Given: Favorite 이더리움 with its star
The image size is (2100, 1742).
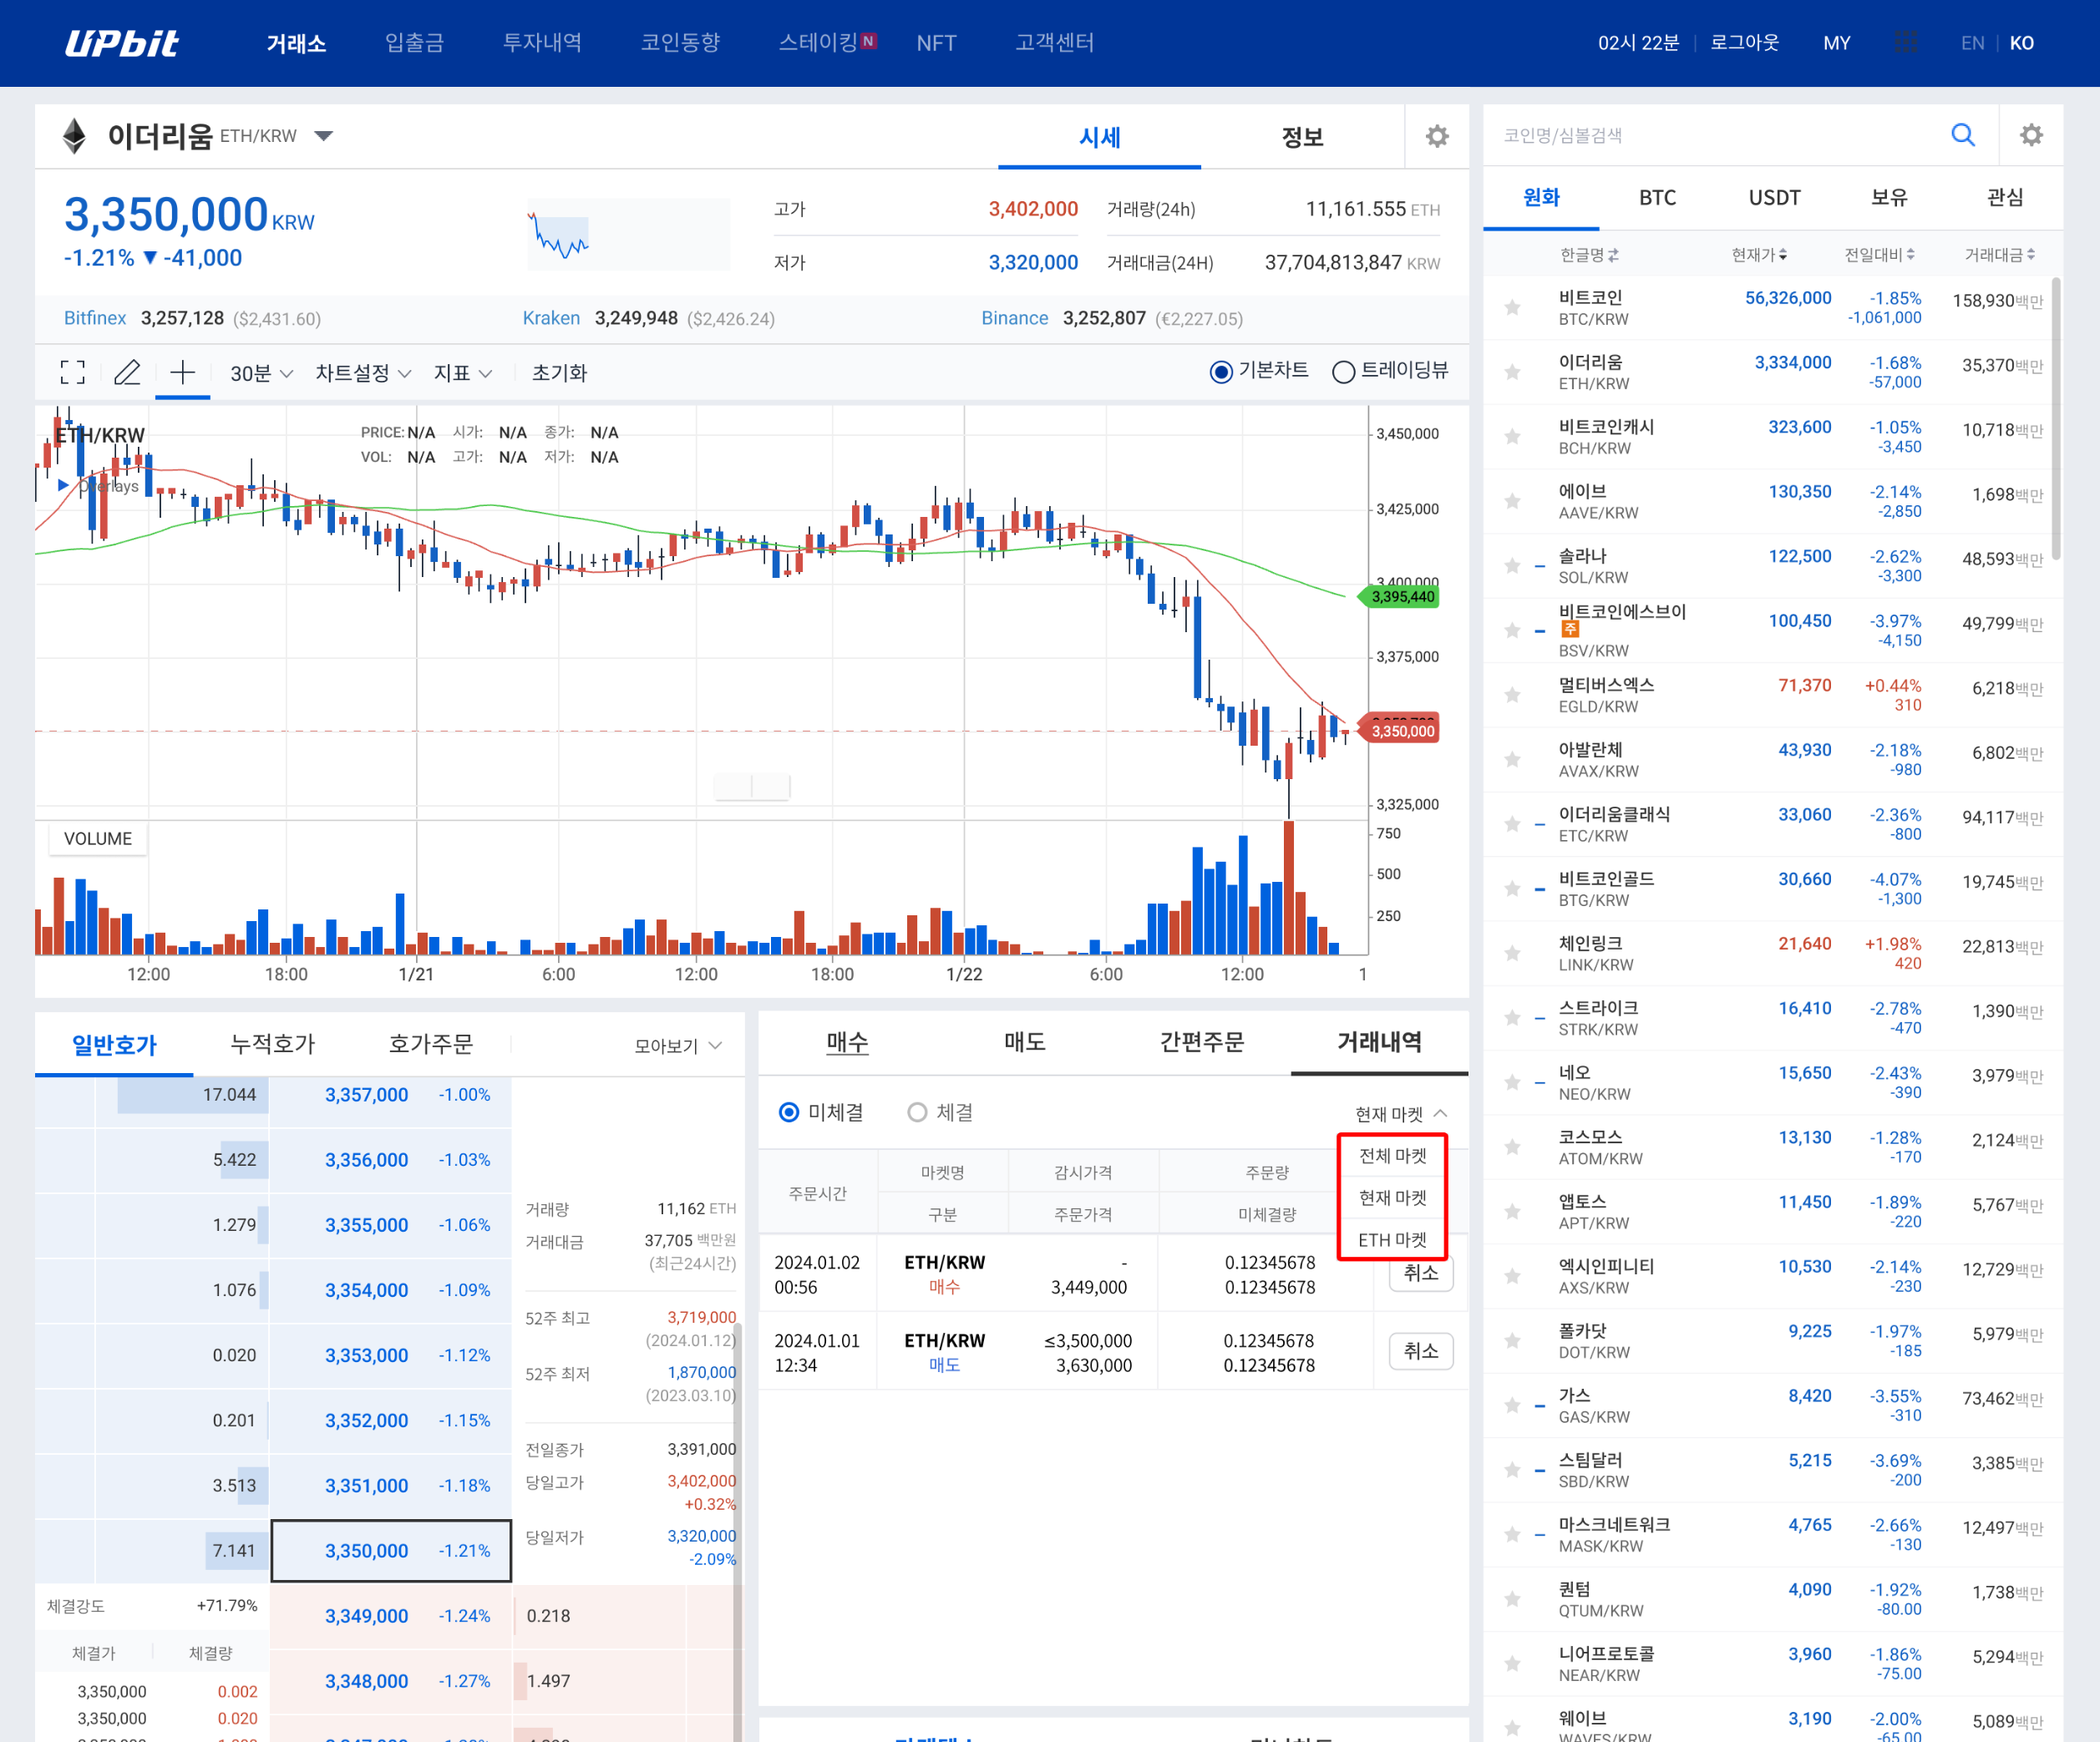Looking at the screenshot, I should coord(1512,372).
